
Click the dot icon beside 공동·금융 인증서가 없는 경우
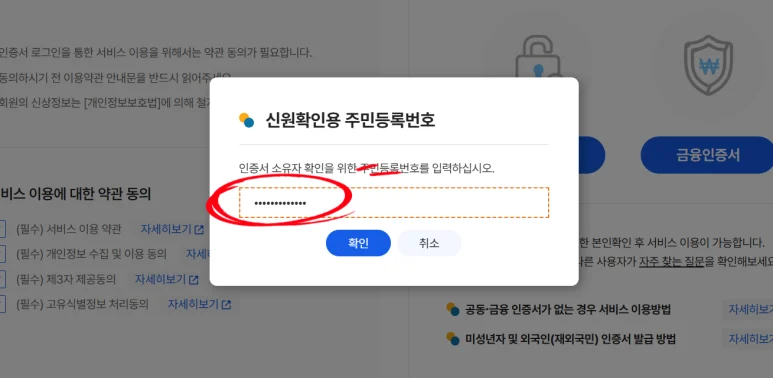(x=453, y=309)
